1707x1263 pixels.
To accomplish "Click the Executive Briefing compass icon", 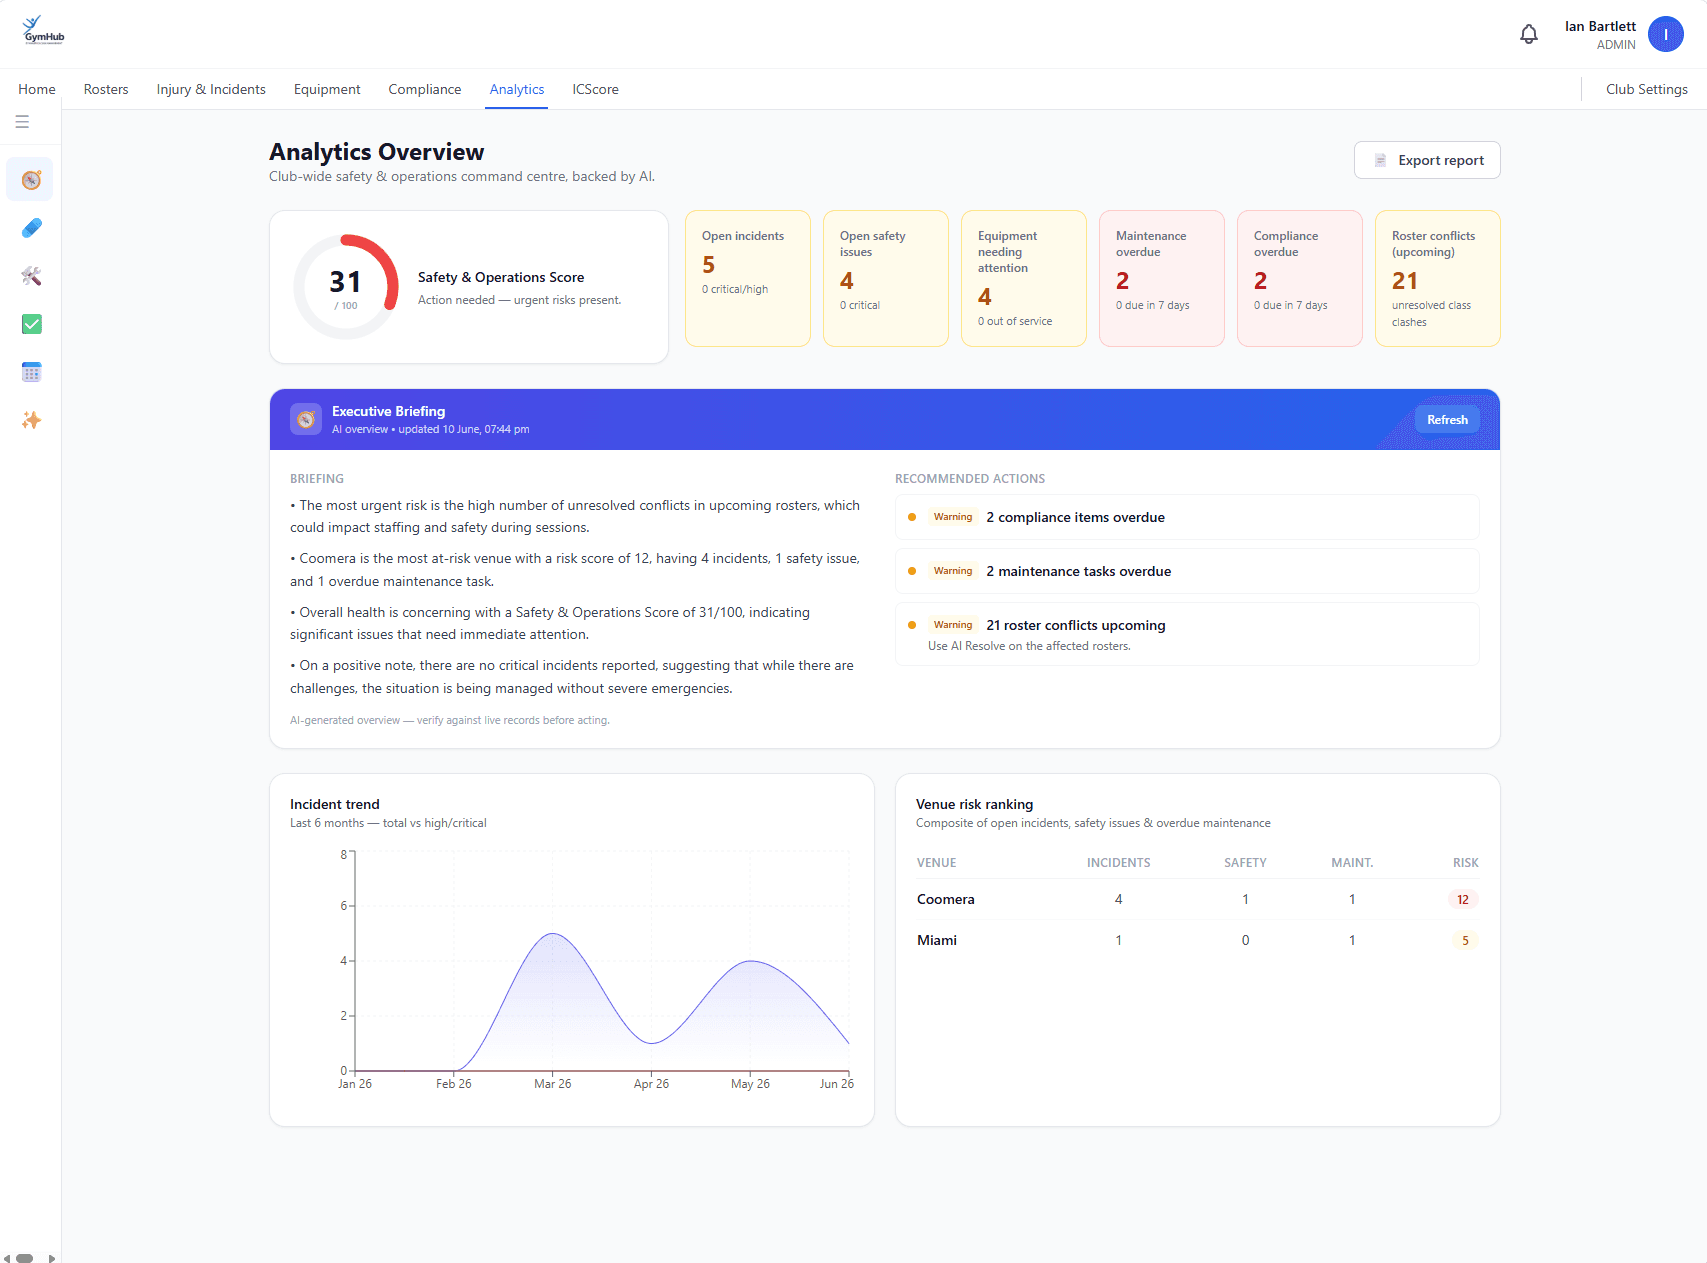I will pos(306,419).
